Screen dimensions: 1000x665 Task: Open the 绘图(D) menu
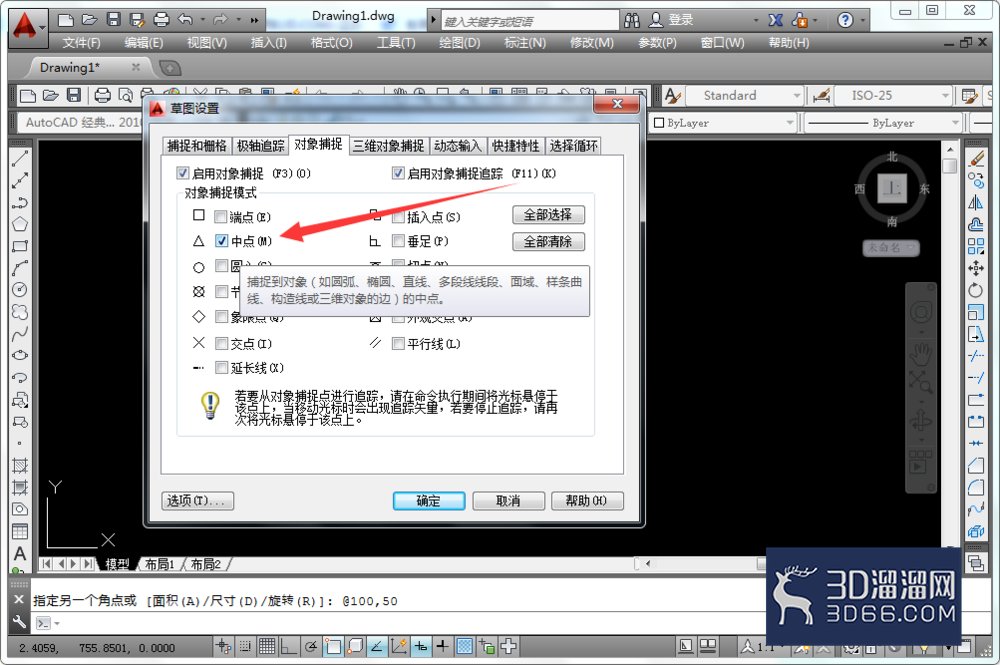click(x=459, y=43)
